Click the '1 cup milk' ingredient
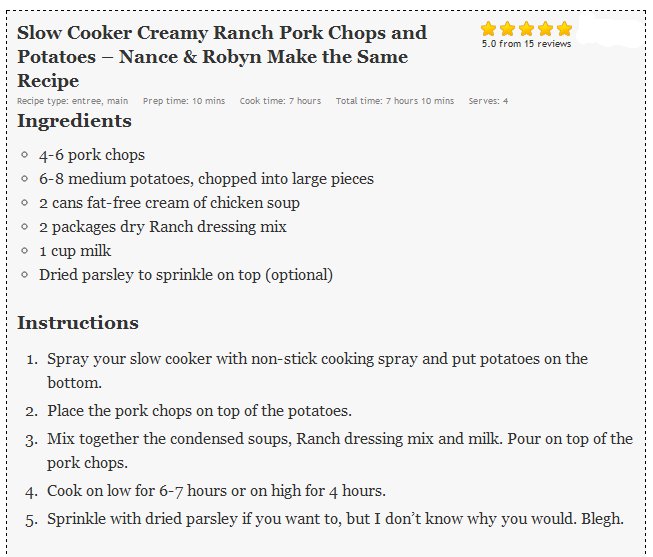 [x=75, y=251]
